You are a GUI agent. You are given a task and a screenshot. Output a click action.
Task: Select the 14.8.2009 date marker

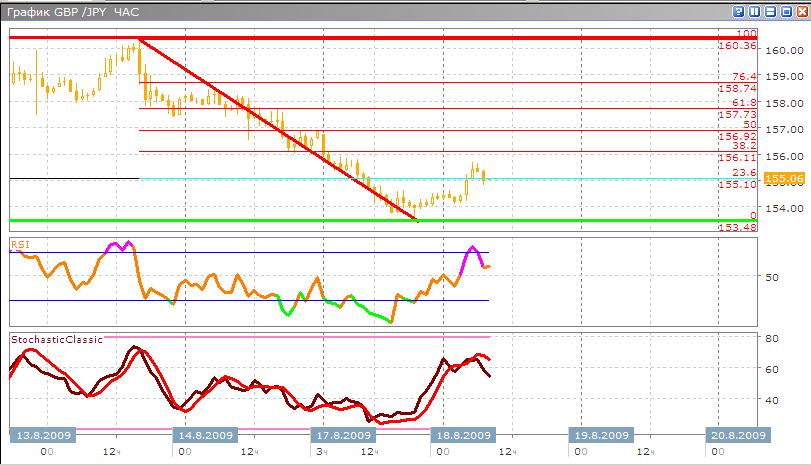[x=206, y=435]
